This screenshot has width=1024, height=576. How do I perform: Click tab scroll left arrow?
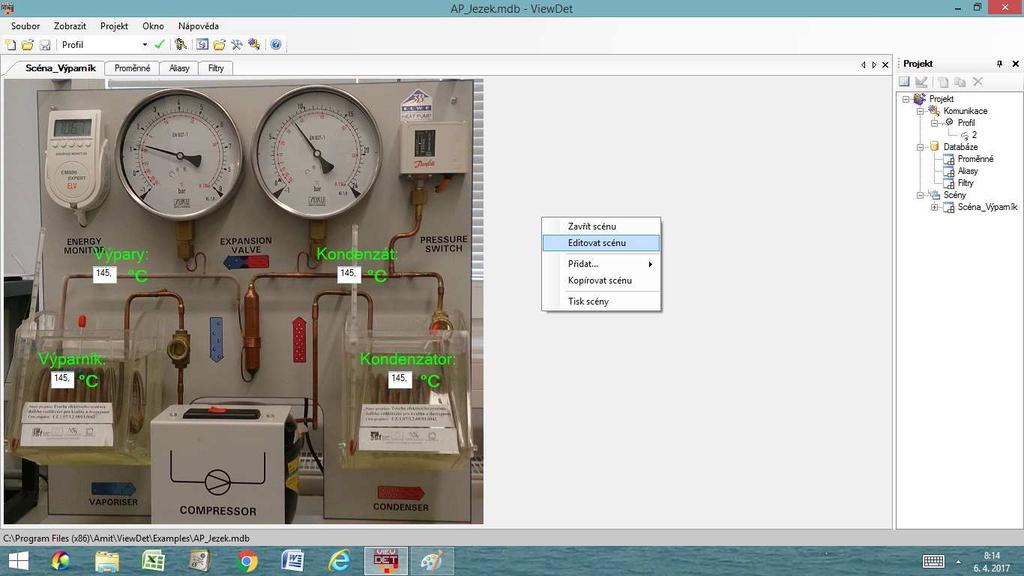tap(863, 65)
